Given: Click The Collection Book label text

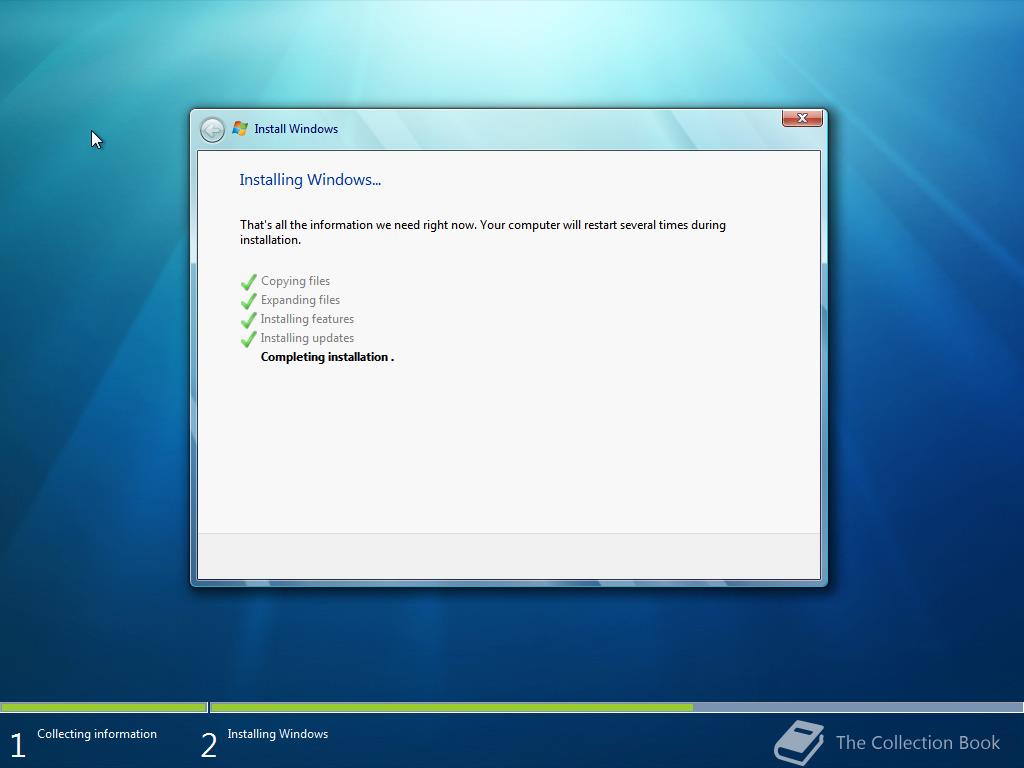Looking at the screenshot, I should [917, 742].
